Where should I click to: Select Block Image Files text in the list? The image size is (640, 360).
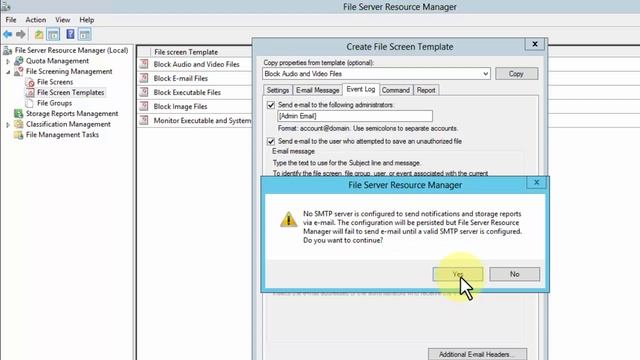tap(180, 107)
